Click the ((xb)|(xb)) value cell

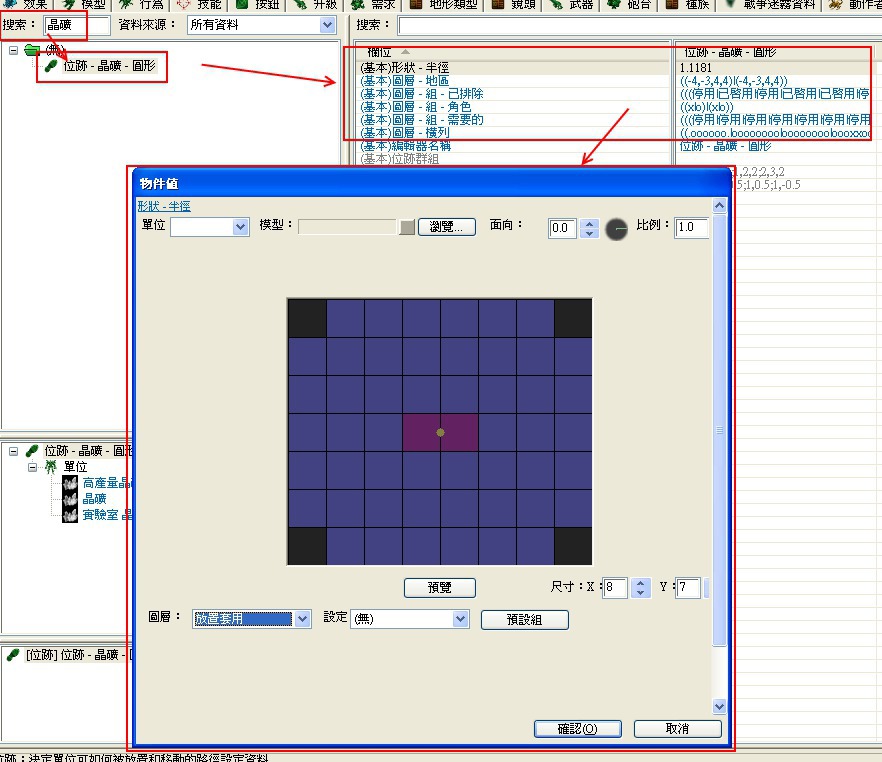774,106
